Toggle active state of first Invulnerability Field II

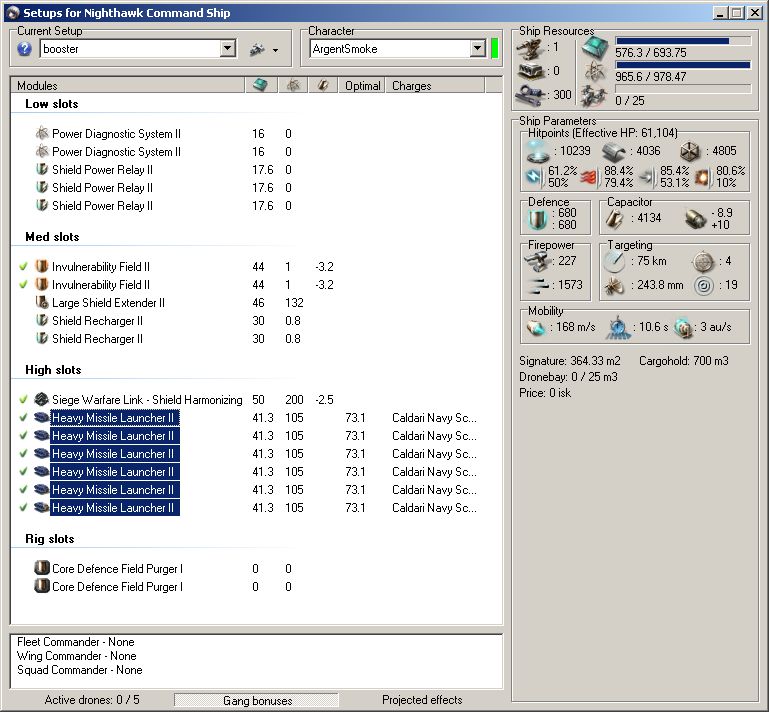[x=23, y=267]
